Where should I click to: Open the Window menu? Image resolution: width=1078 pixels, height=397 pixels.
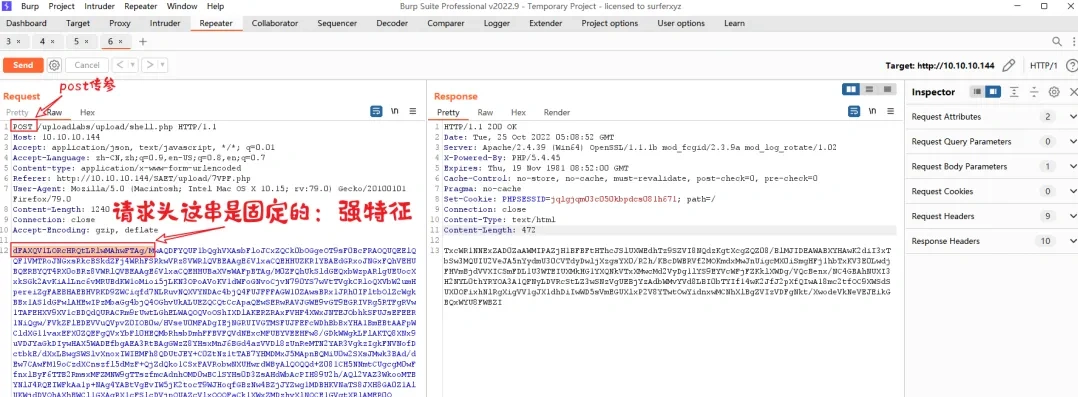[x=182, y=6]
